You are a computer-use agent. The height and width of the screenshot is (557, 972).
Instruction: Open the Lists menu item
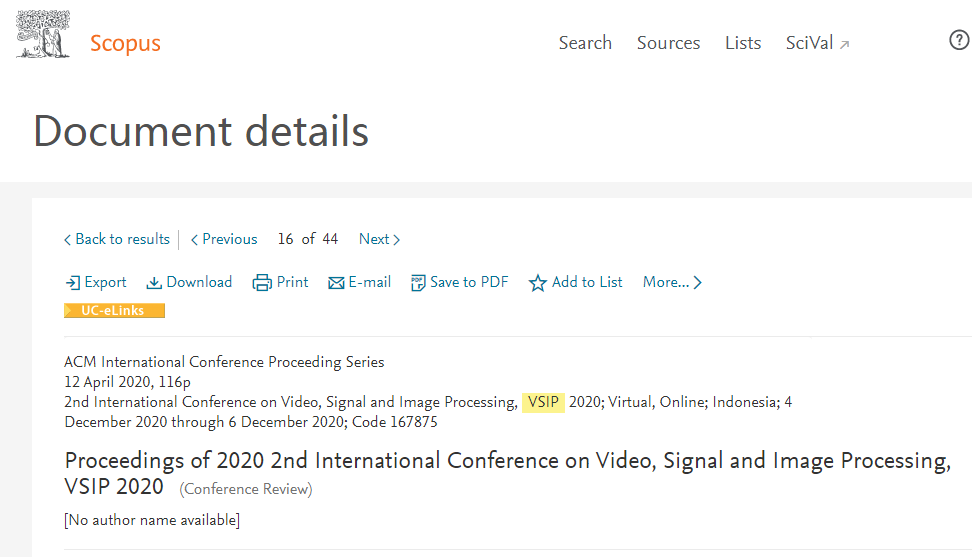tap(743, 43)
